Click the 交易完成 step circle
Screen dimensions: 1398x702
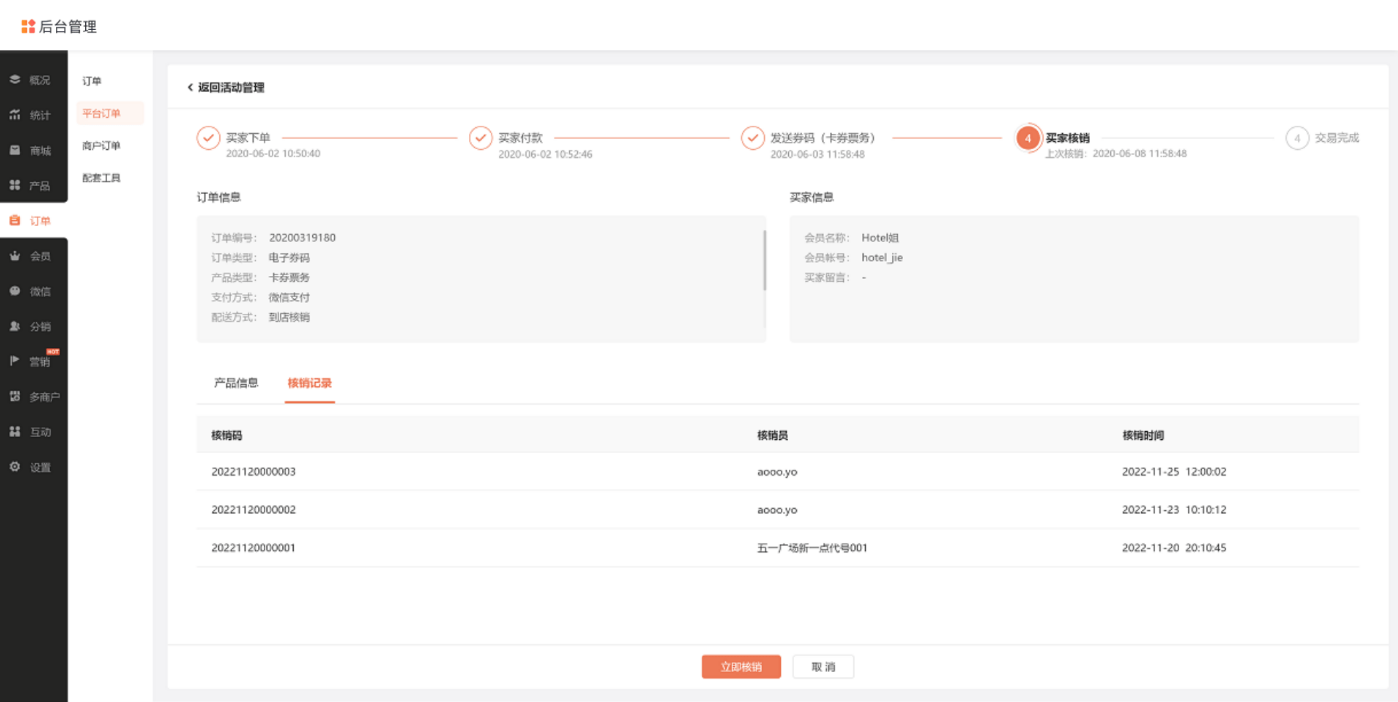[x=1297, y=138]
